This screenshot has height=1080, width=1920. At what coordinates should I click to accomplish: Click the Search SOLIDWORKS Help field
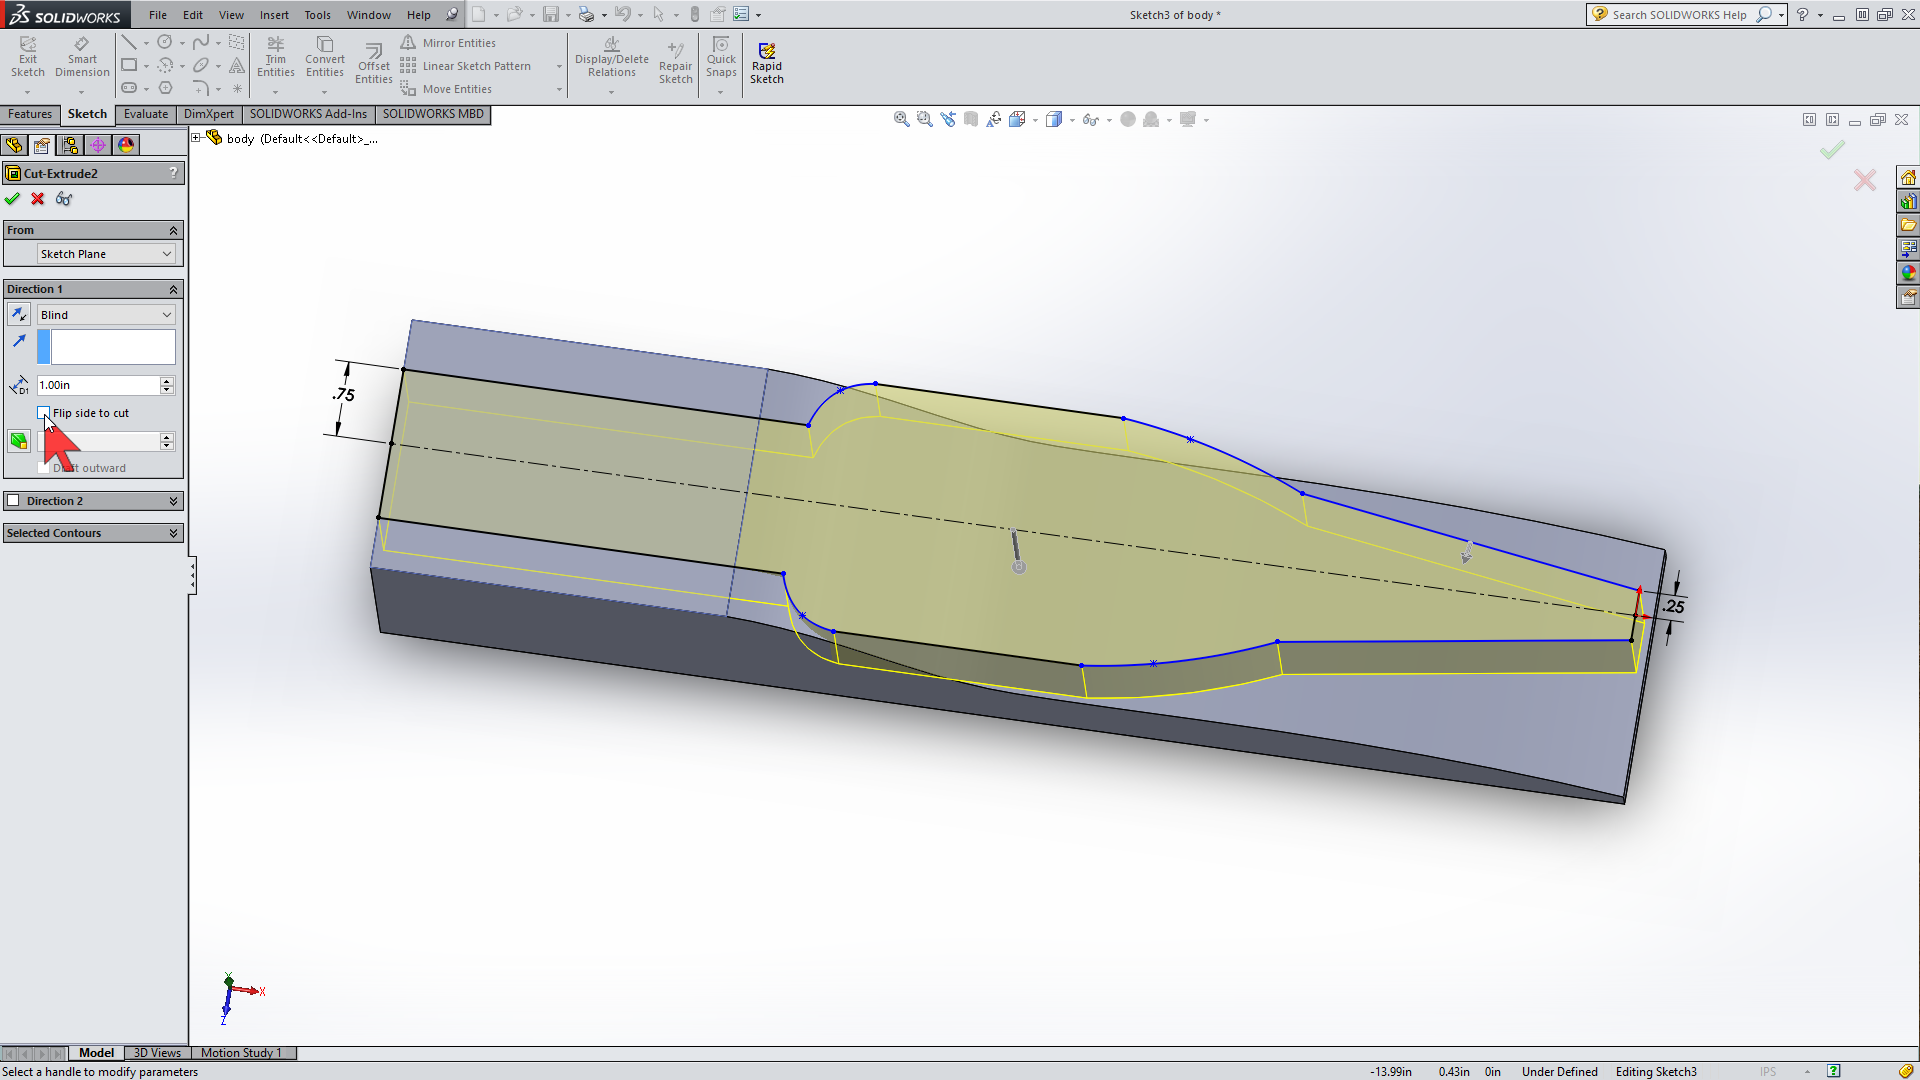click(1679, 15)
